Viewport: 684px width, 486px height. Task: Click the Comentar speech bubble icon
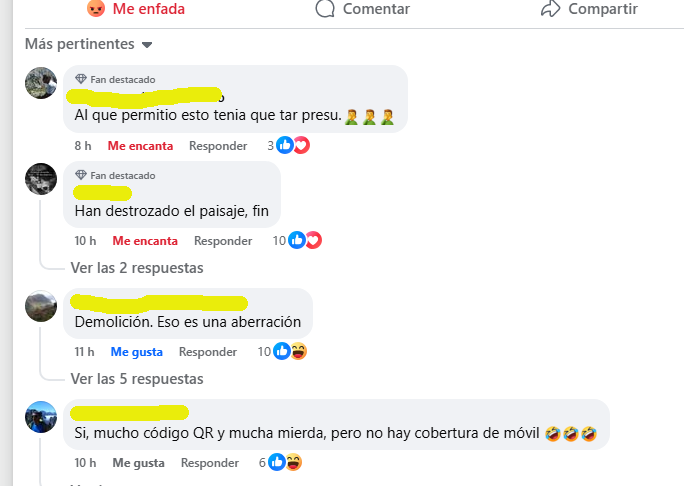point(325,8)
